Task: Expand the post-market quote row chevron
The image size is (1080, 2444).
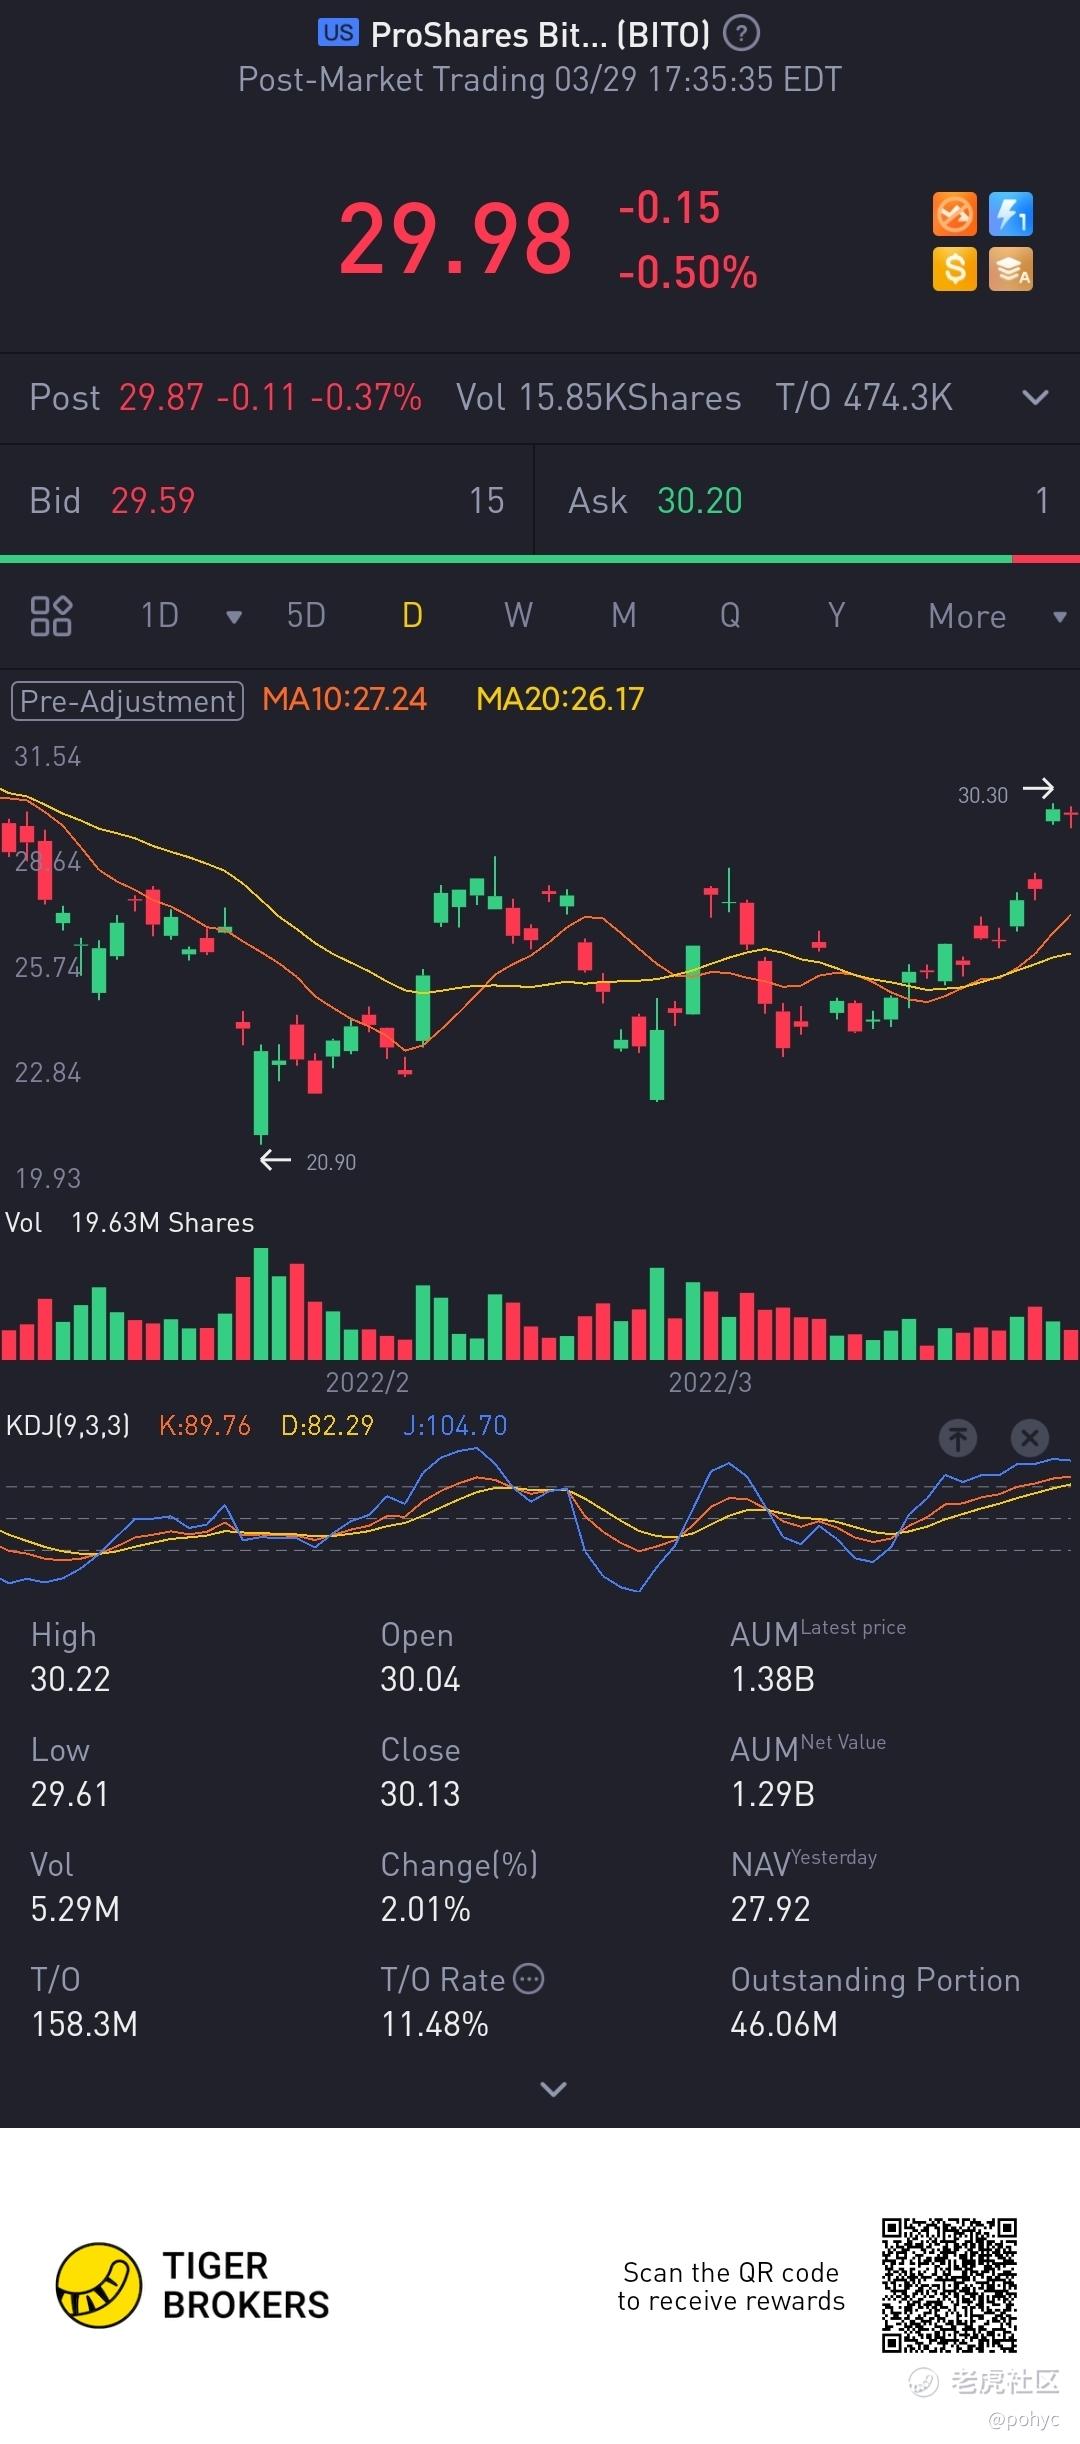Action: click(x=1036, y=398)
